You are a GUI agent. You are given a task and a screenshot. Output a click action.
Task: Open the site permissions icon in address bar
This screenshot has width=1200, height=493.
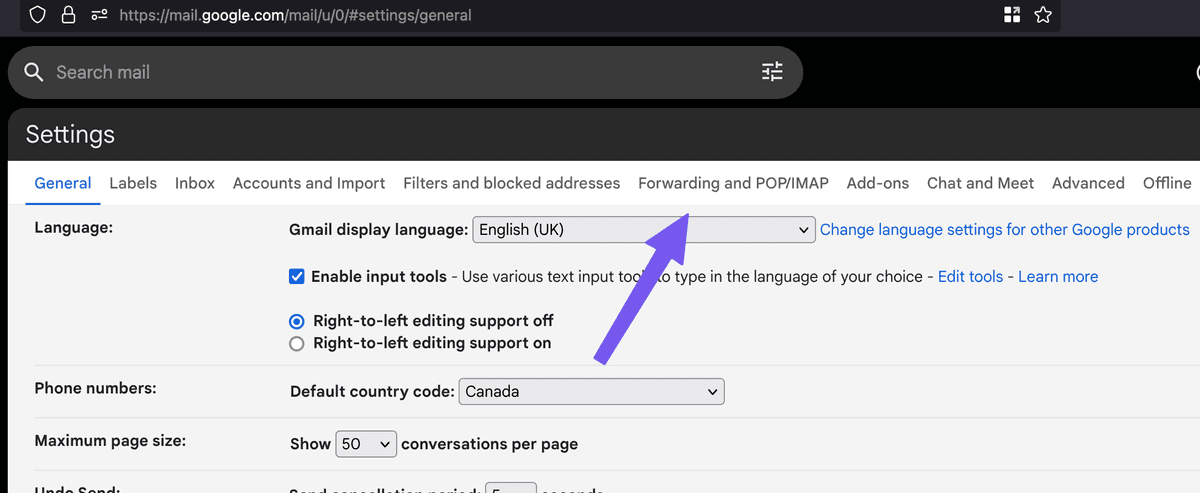point(99,15)
